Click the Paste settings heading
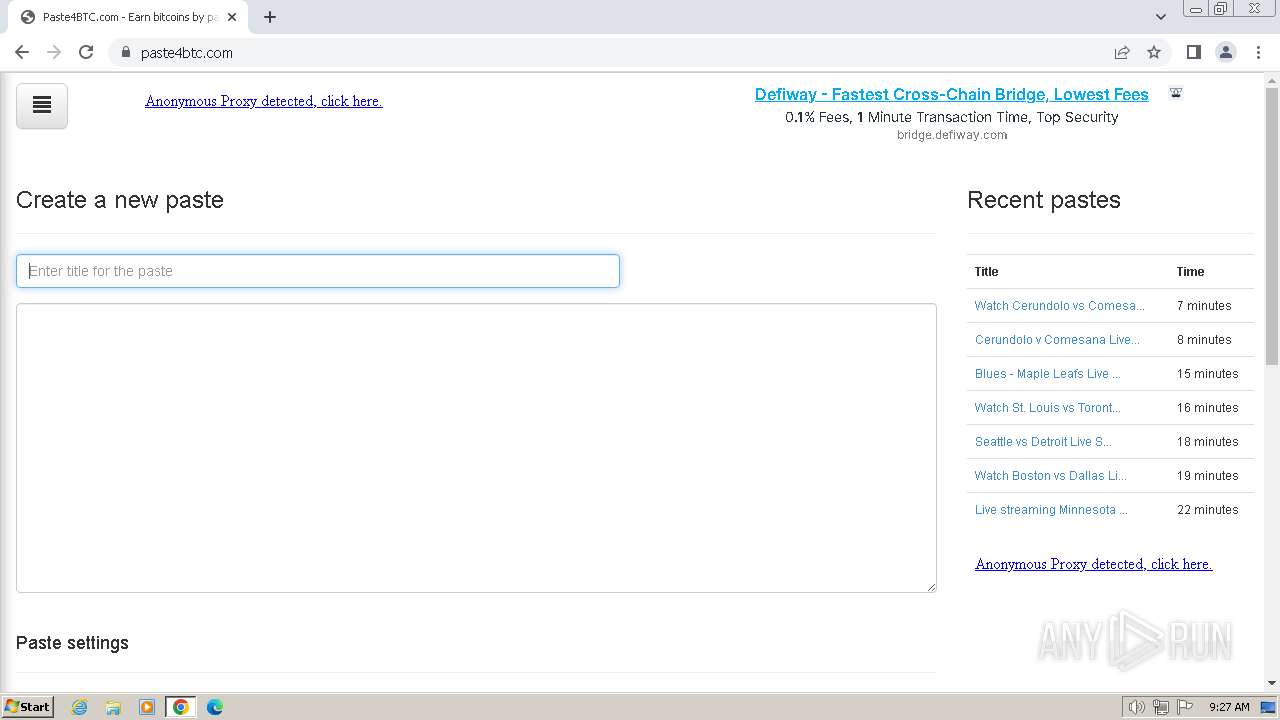This screenshot has height=720, width=1280. (72, 643)
